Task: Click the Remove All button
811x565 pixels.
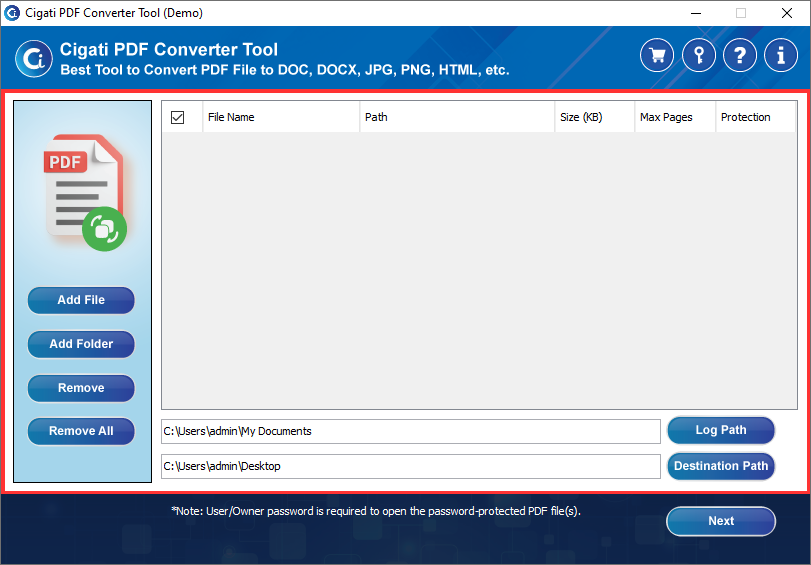Action: tap(81, 431)
